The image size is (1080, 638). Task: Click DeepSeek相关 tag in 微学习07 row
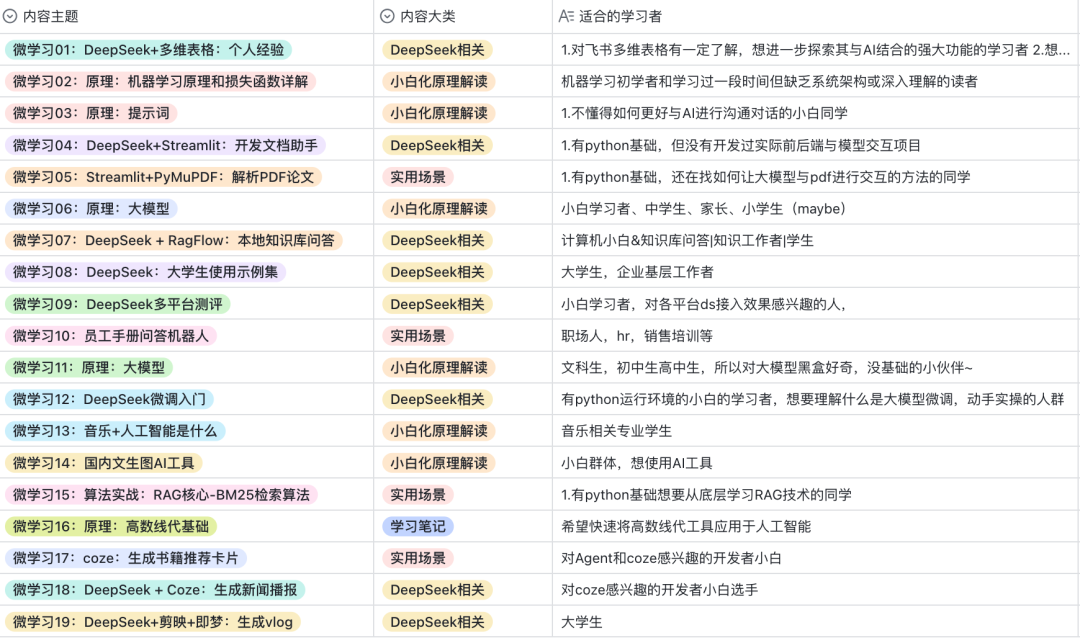437,240
